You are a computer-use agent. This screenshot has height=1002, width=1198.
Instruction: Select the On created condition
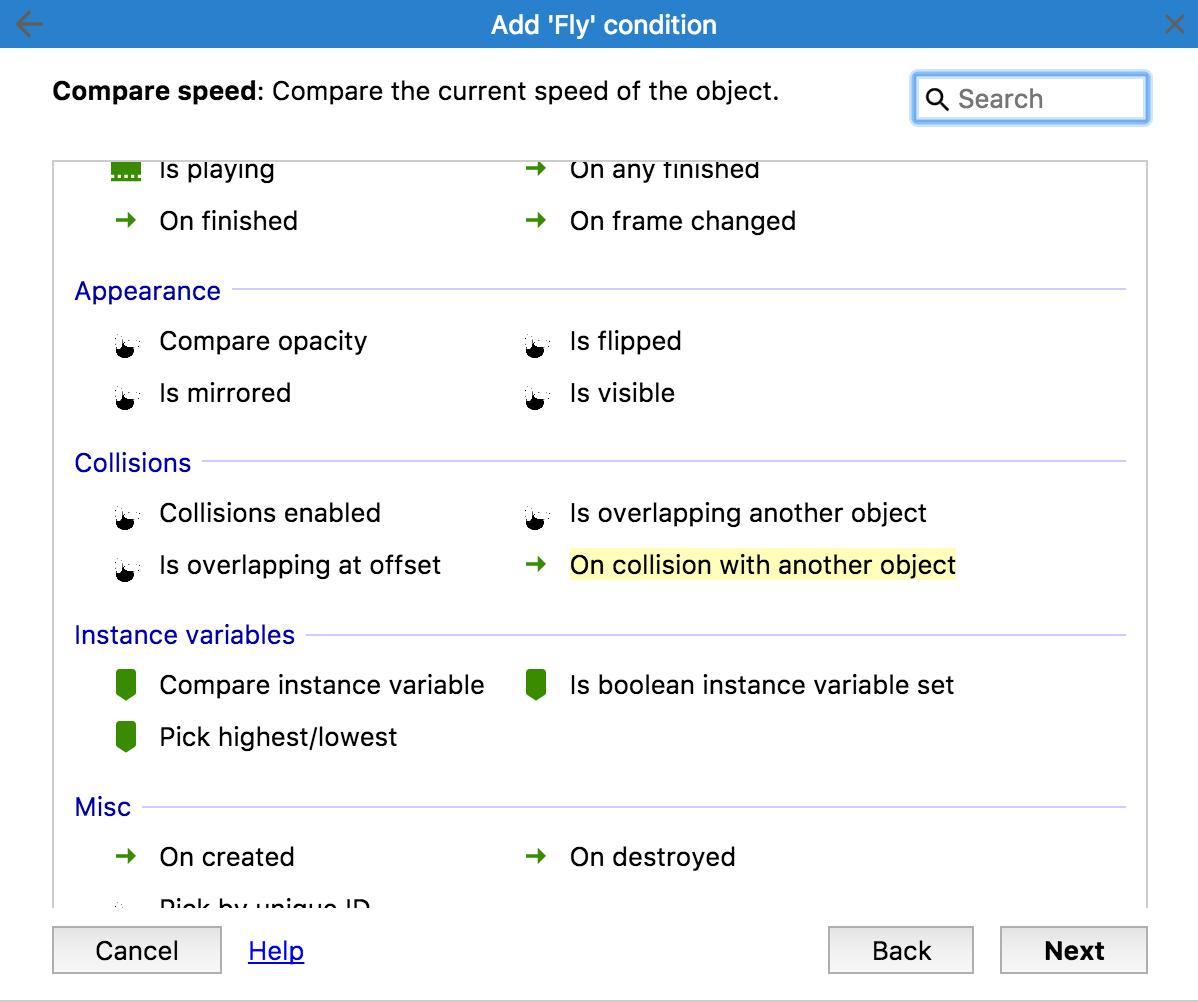[227, 857]
